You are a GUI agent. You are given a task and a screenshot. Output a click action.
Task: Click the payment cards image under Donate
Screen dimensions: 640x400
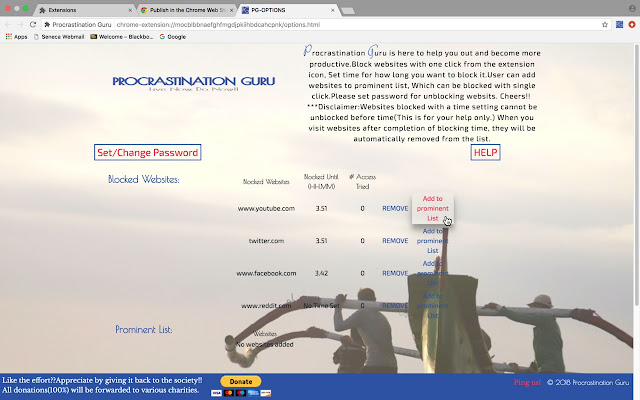click(241, 393)
